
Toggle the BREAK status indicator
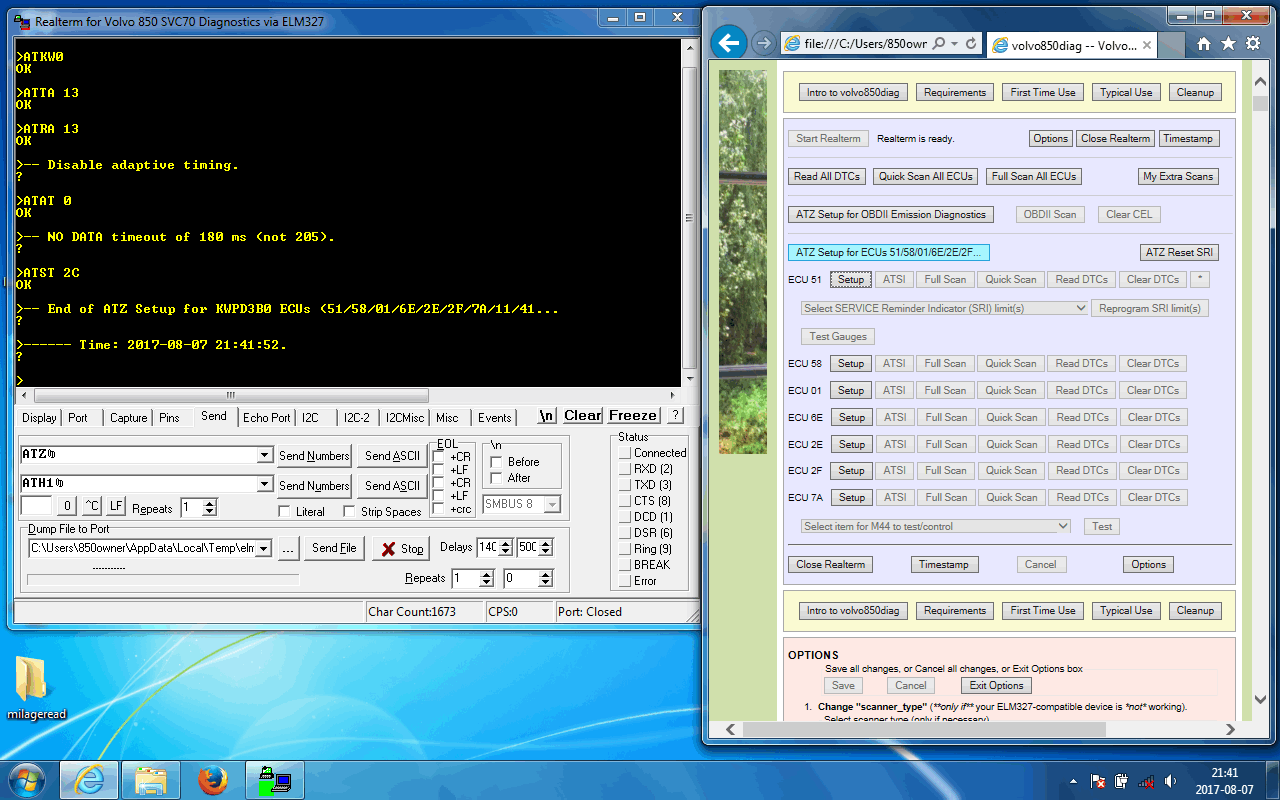point(625,565)
